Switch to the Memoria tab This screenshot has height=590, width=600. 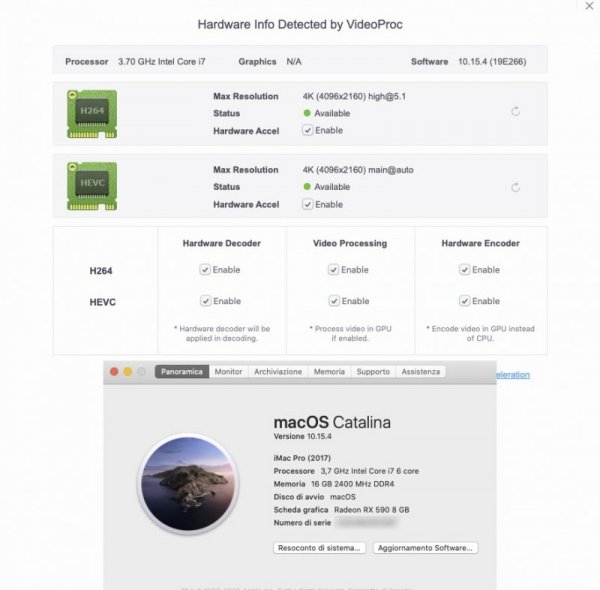(329, 372)
